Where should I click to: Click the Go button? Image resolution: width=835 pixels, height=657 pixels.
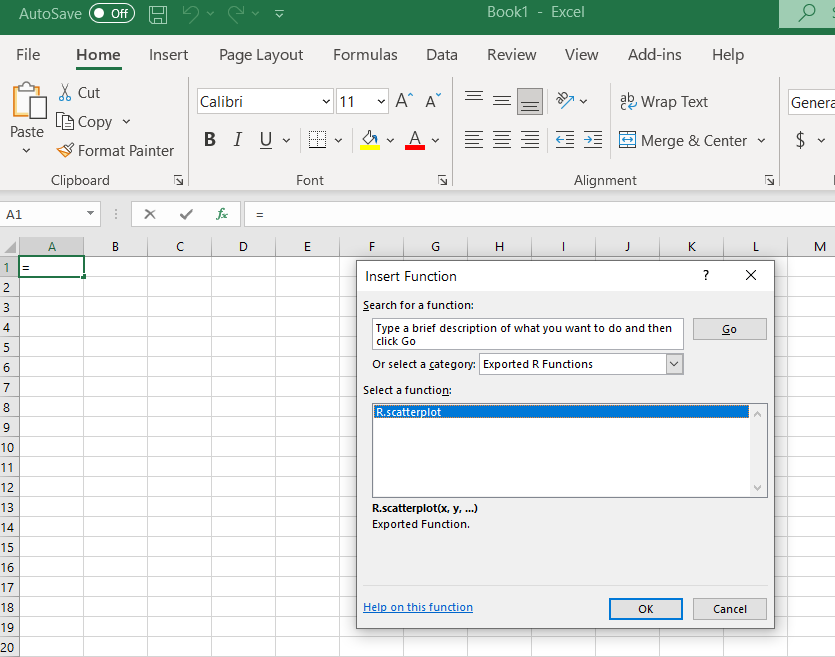click(x=730, y=329)
